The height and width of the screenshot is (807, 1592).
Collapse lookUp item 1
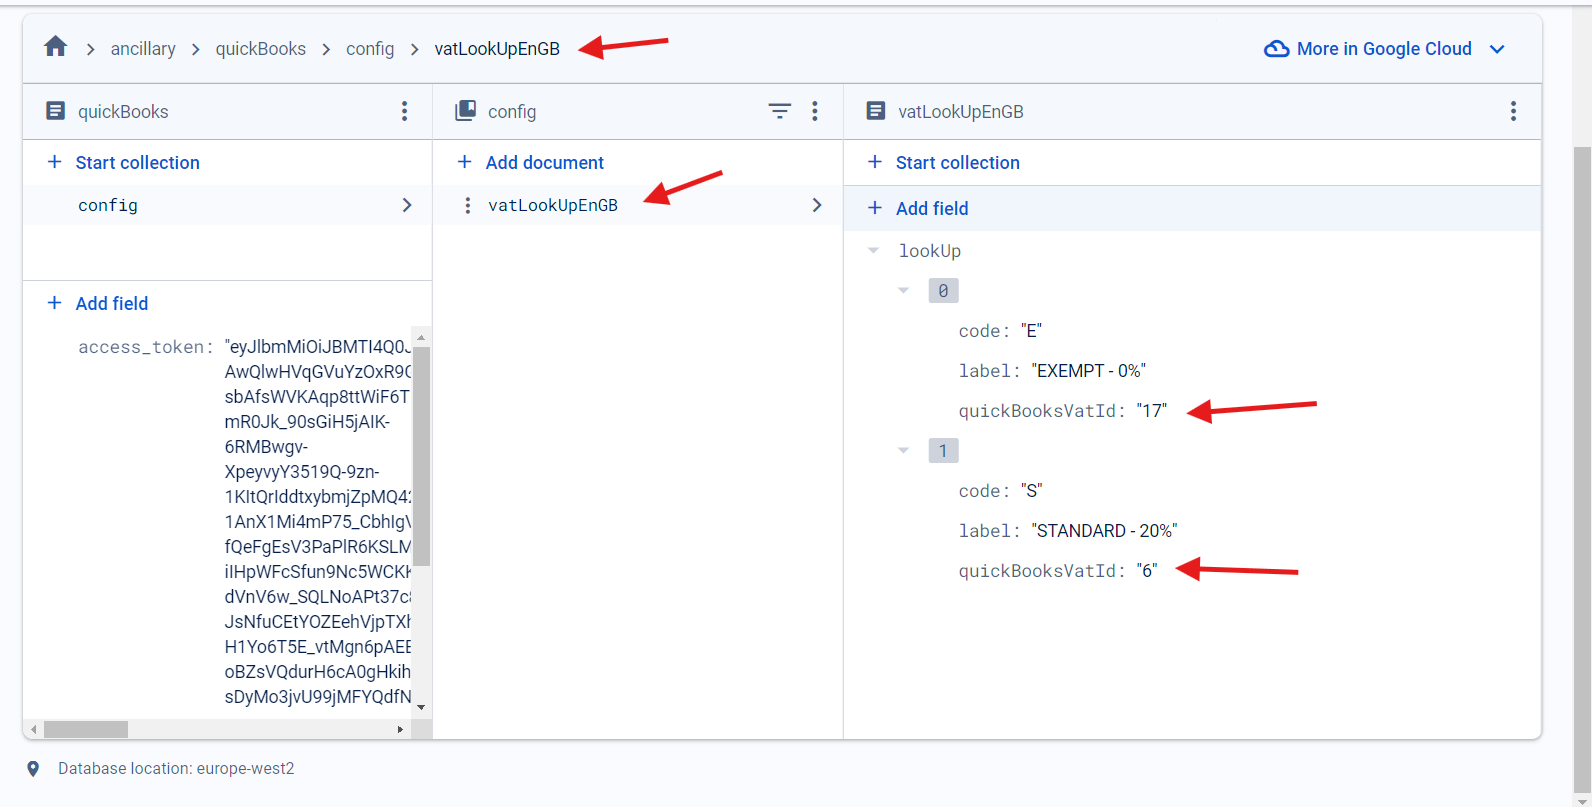(x=904, y=451)
